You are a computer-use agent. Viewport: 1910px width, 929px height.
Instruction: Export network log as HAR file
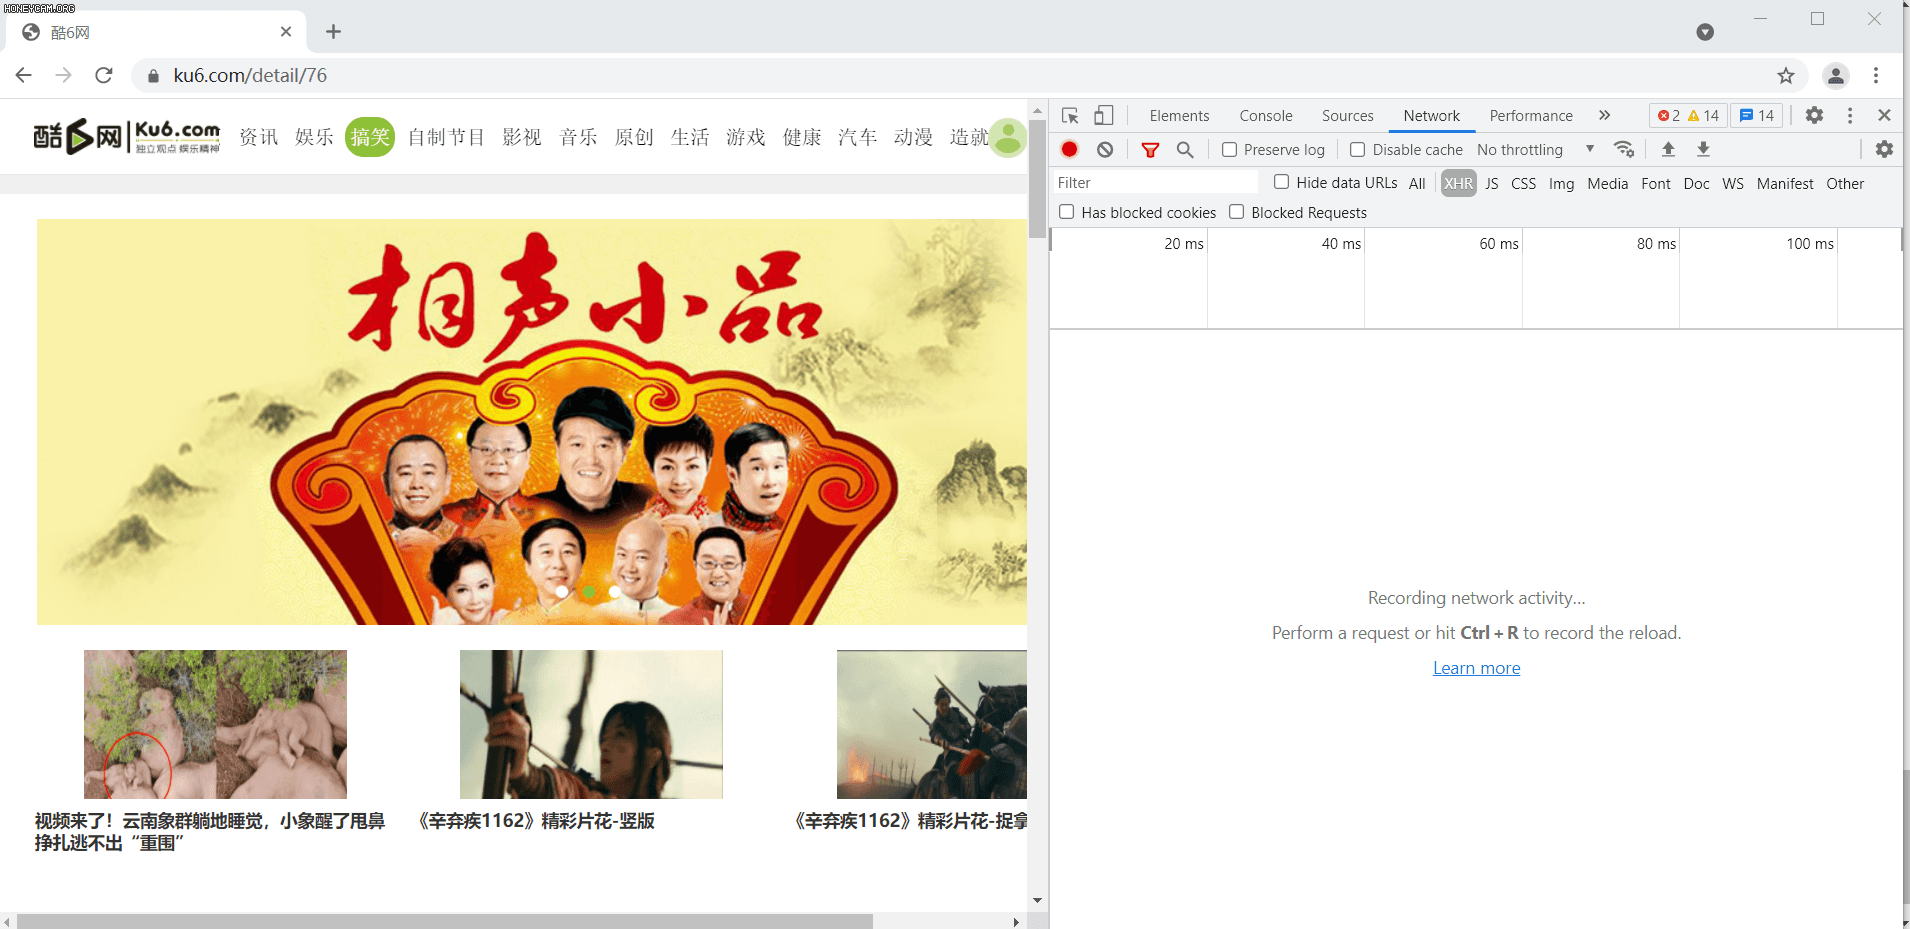click(x=1703, y=149)
